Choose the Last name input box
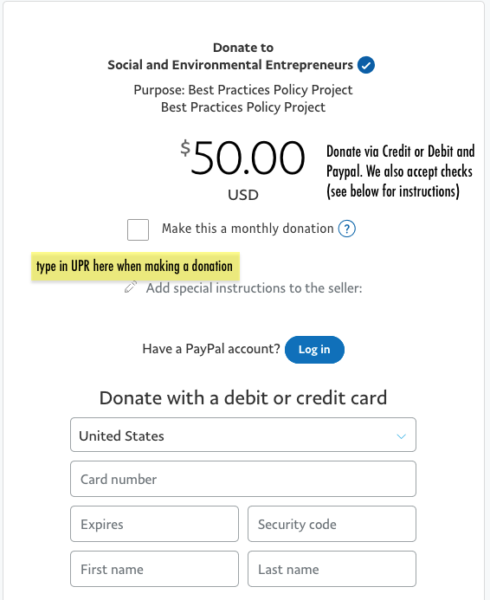 point(332,569)
